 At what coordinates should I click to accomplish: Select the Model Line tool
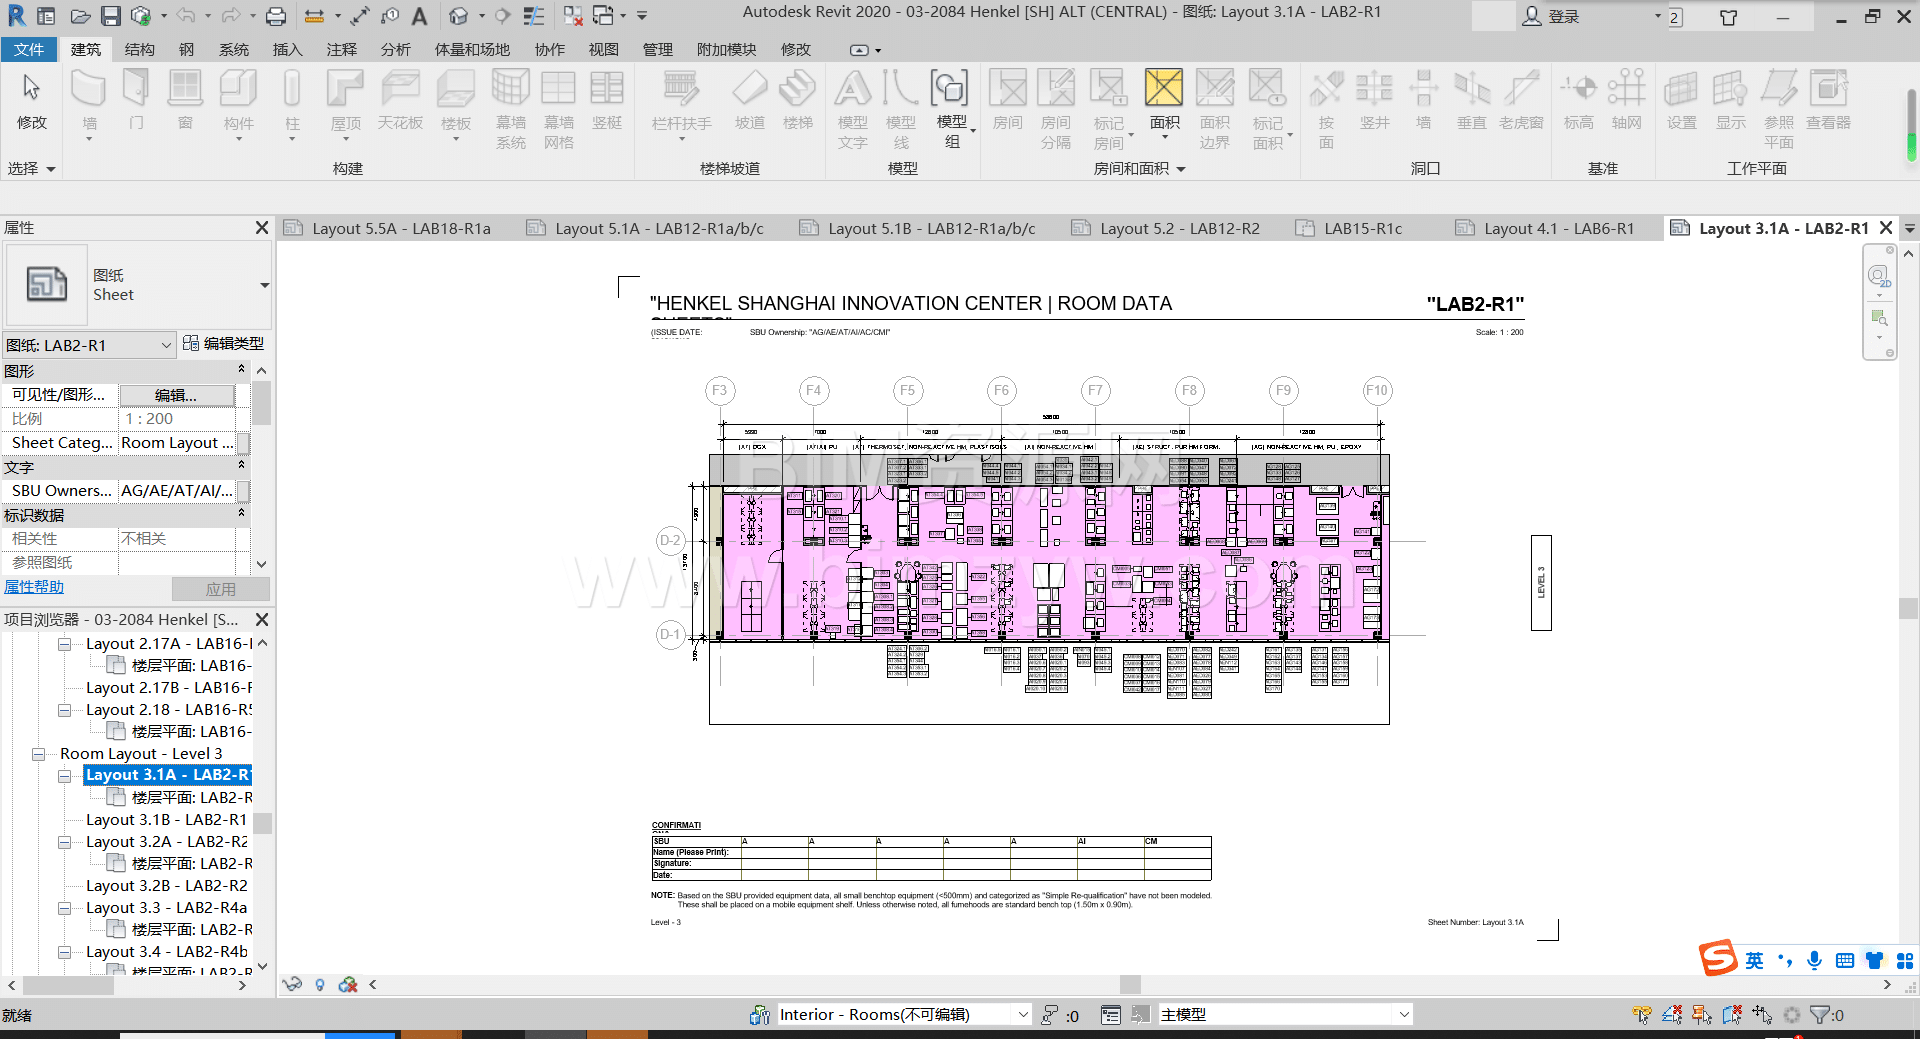pyautogui.click(x=901, y=108)
